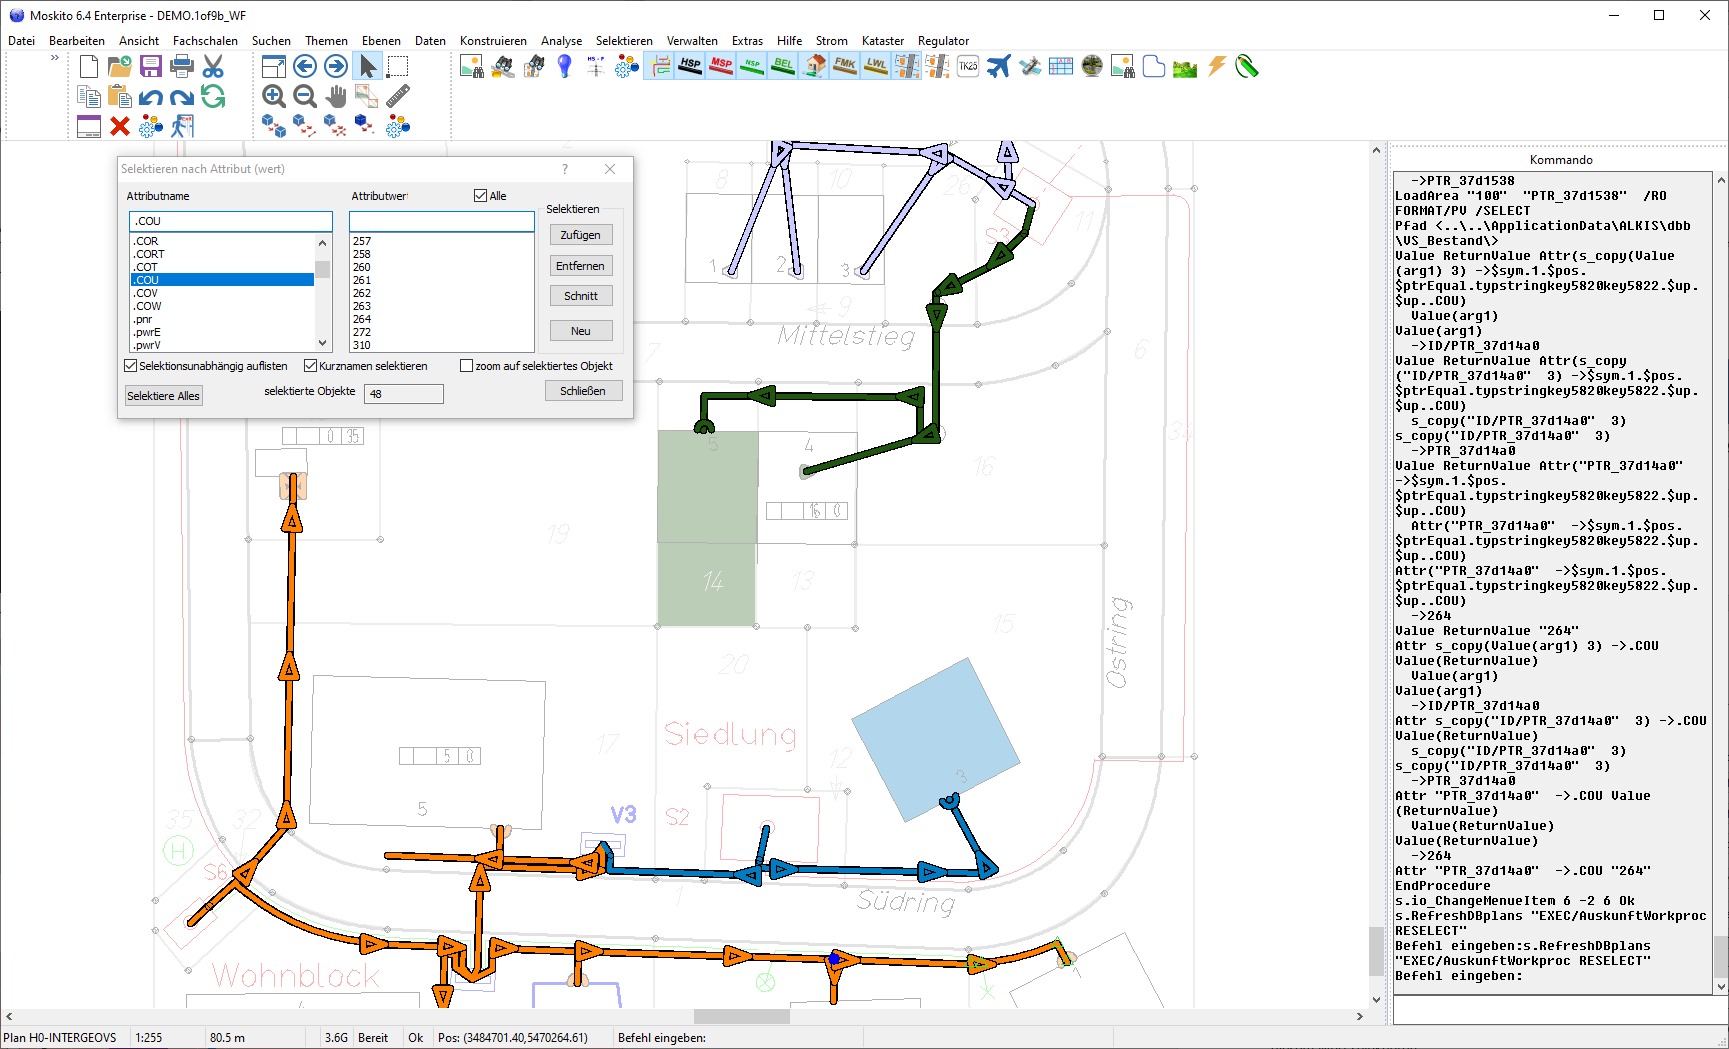Click the Zufügen button
The image size is (1729, 1049).
click(x=580, y=235)
